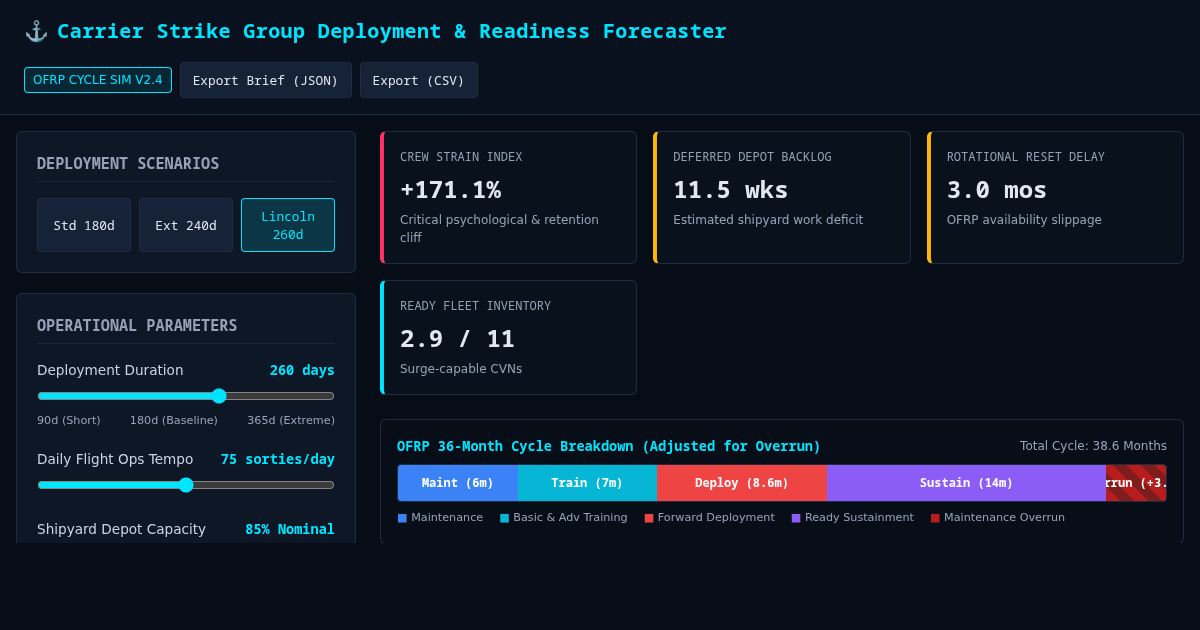Click the OFRP 36-Month Cycle Breakdown heading
Screen dimensions: 1200x630
click(608, 446)
